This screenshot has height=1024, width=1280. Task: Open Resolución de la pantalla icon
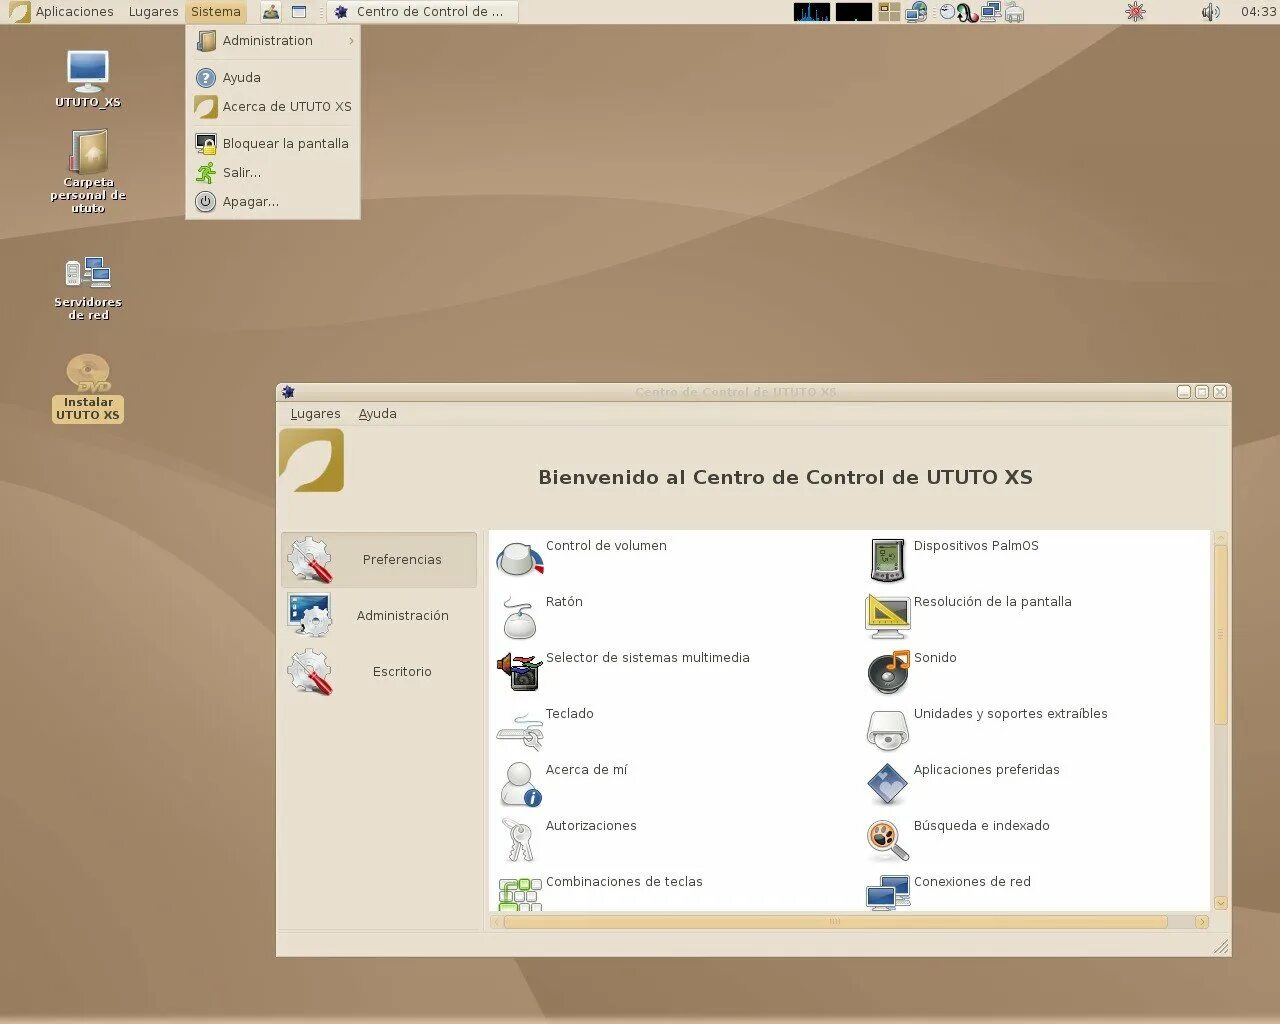pos(888,616)
